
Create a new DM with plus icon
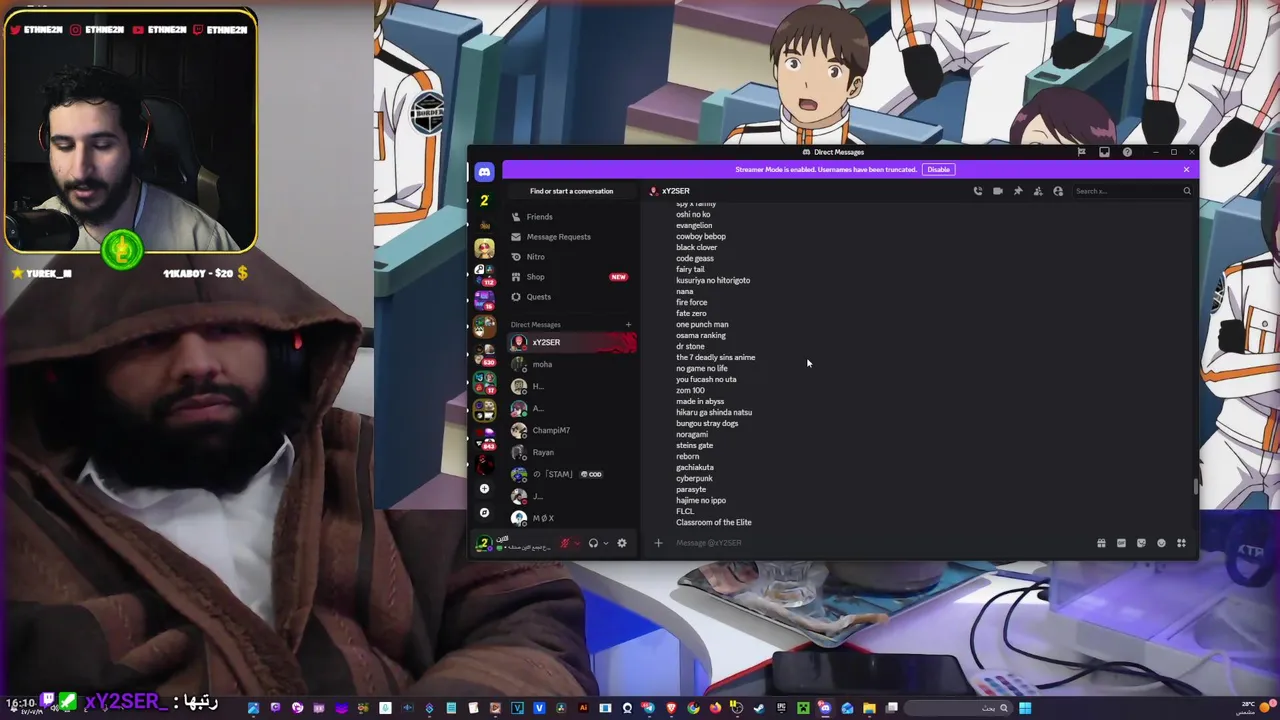pyautogui.click(x=628, y=324)
